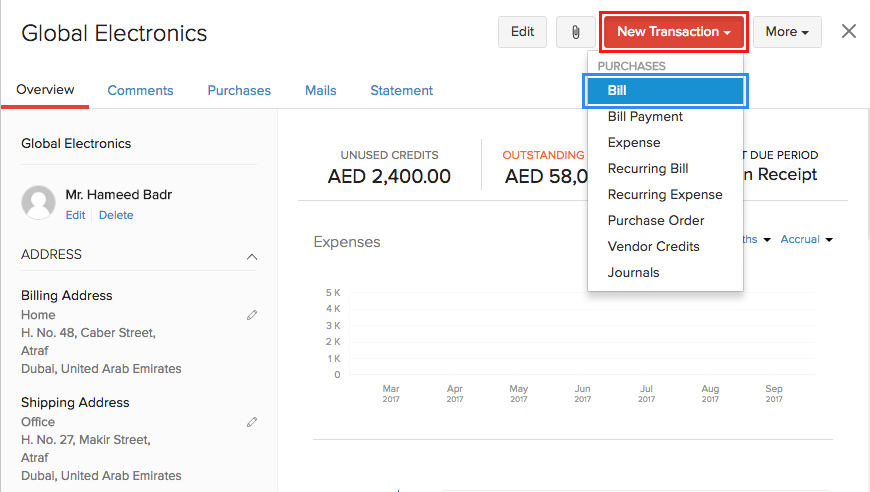Choose Recurring Bill menu entry

(x=648, y=169)
